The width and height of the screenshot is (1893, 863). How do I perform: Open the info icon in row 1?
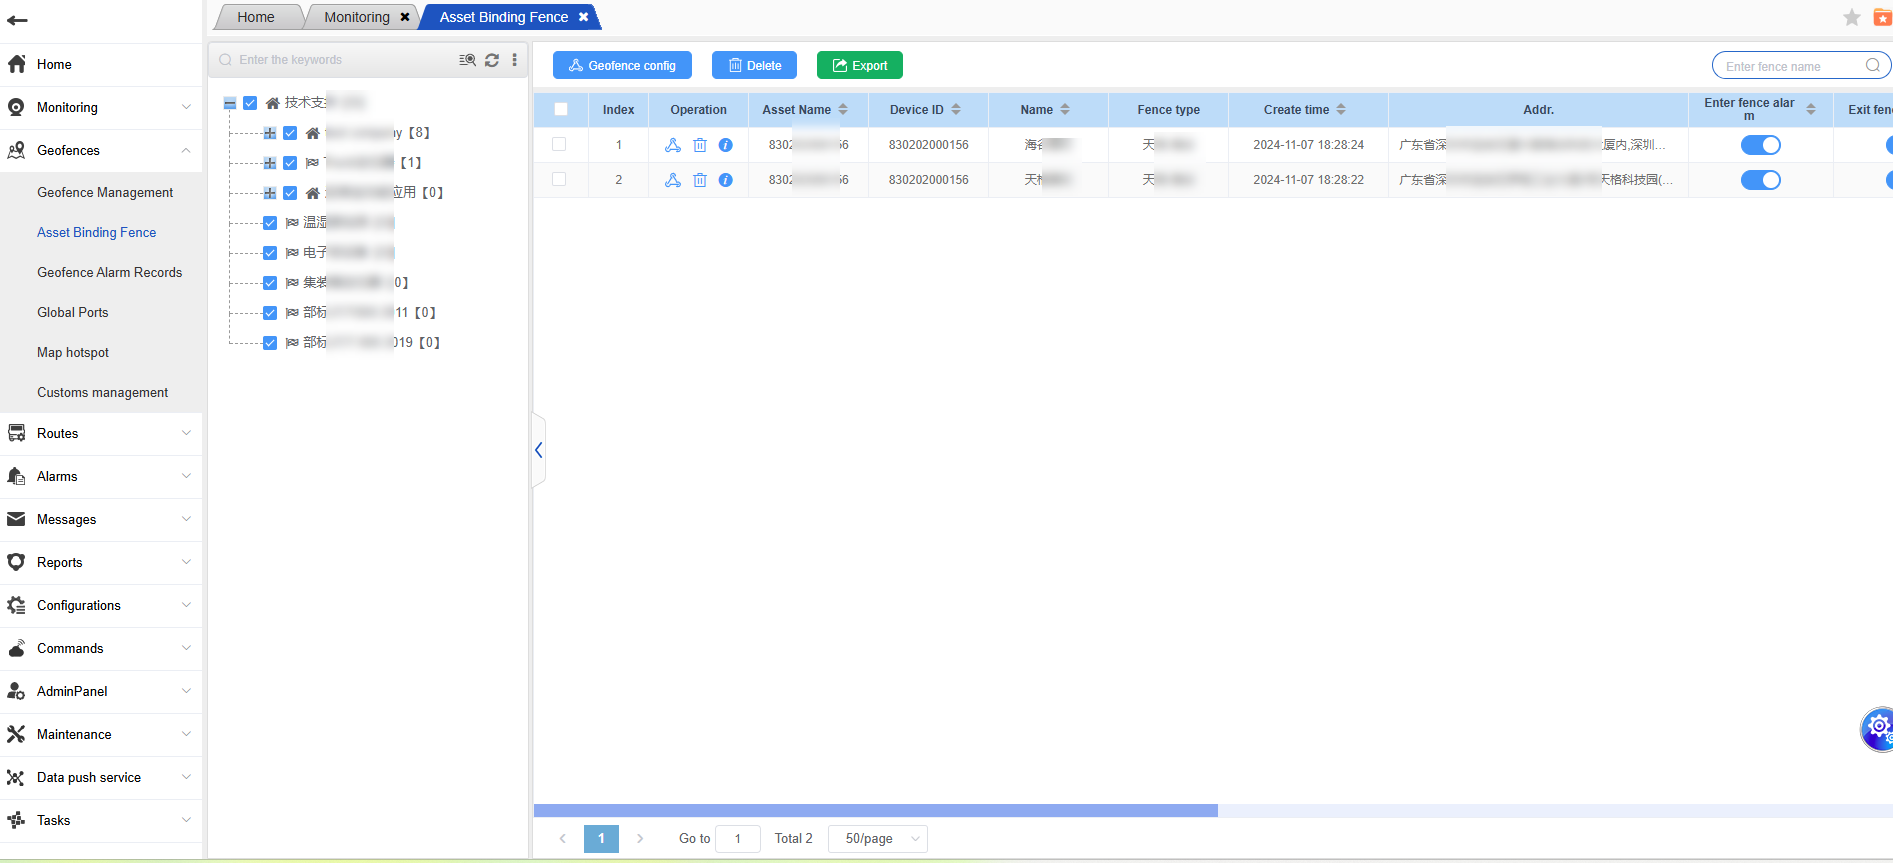(726, 145)
